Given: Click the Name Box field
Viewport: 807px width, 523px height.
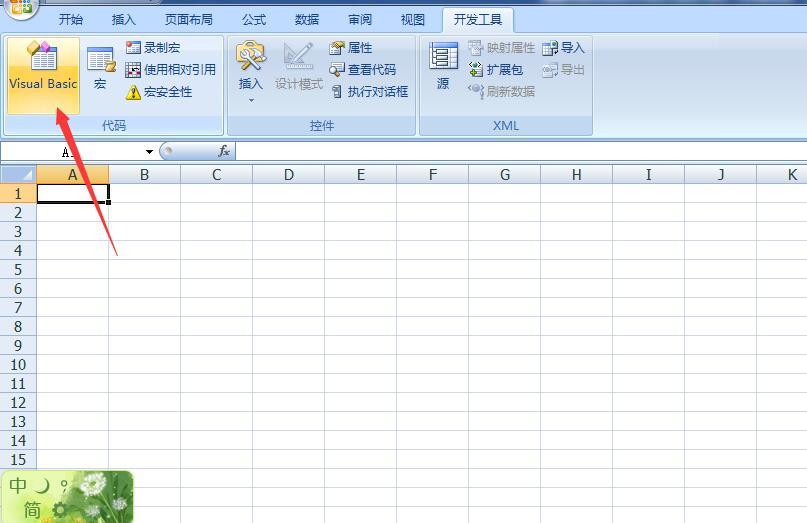Looking at the screenshot, I should pyautogui.click(x=72, y=152).
